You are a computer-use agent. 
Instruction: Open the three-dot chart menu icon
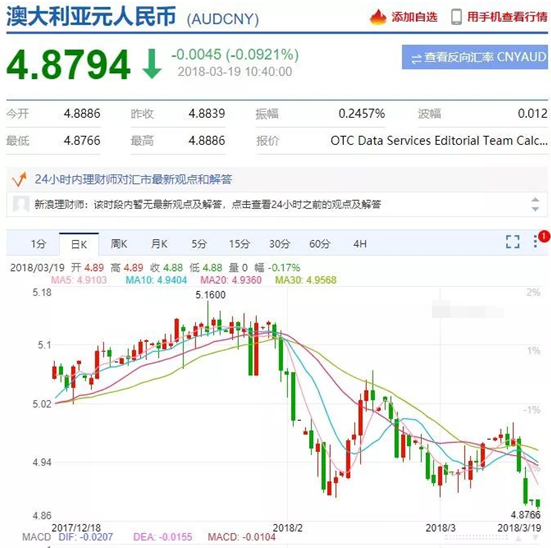535,241
